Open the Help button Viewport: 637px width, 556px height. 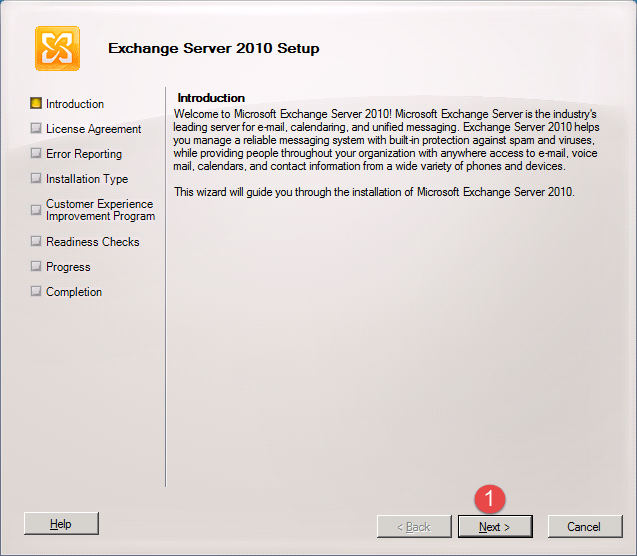[x=61, y=524]
